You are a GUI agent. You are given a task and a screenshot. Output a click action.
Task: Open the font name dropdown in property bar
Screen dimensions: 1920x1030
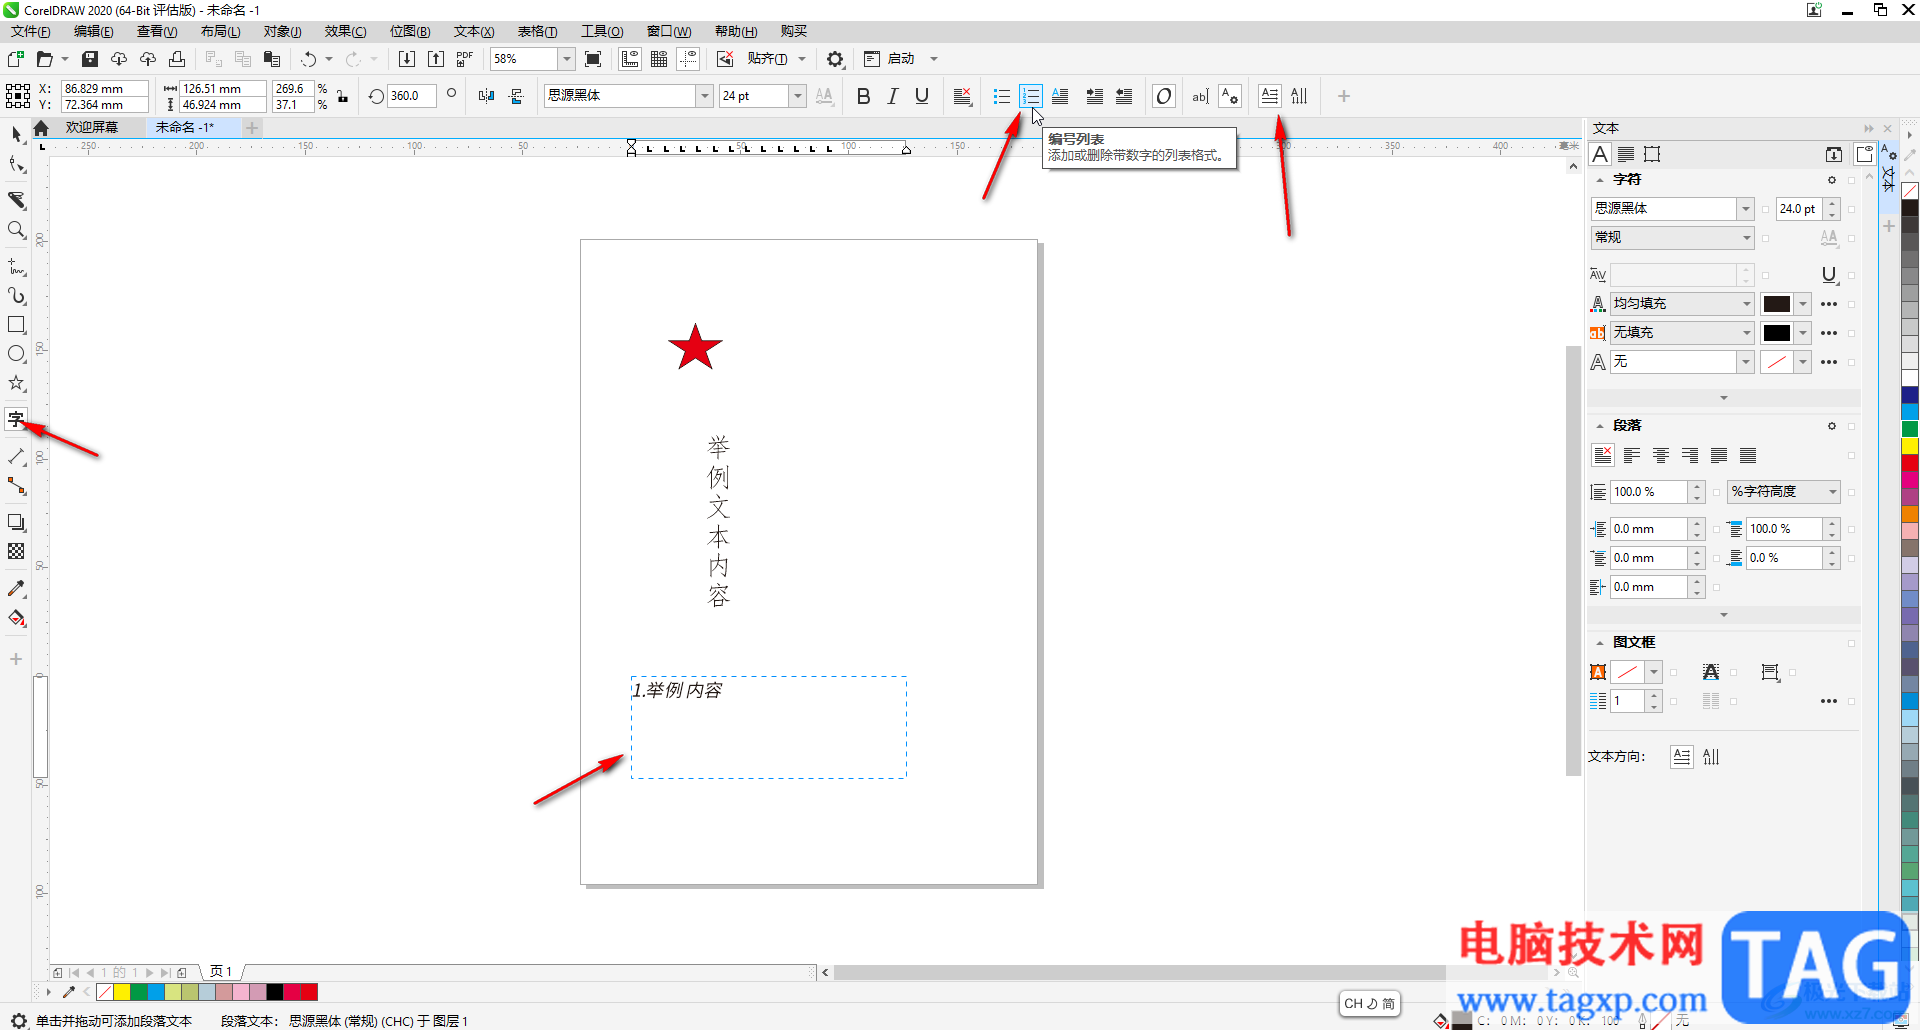pos(704,96)
